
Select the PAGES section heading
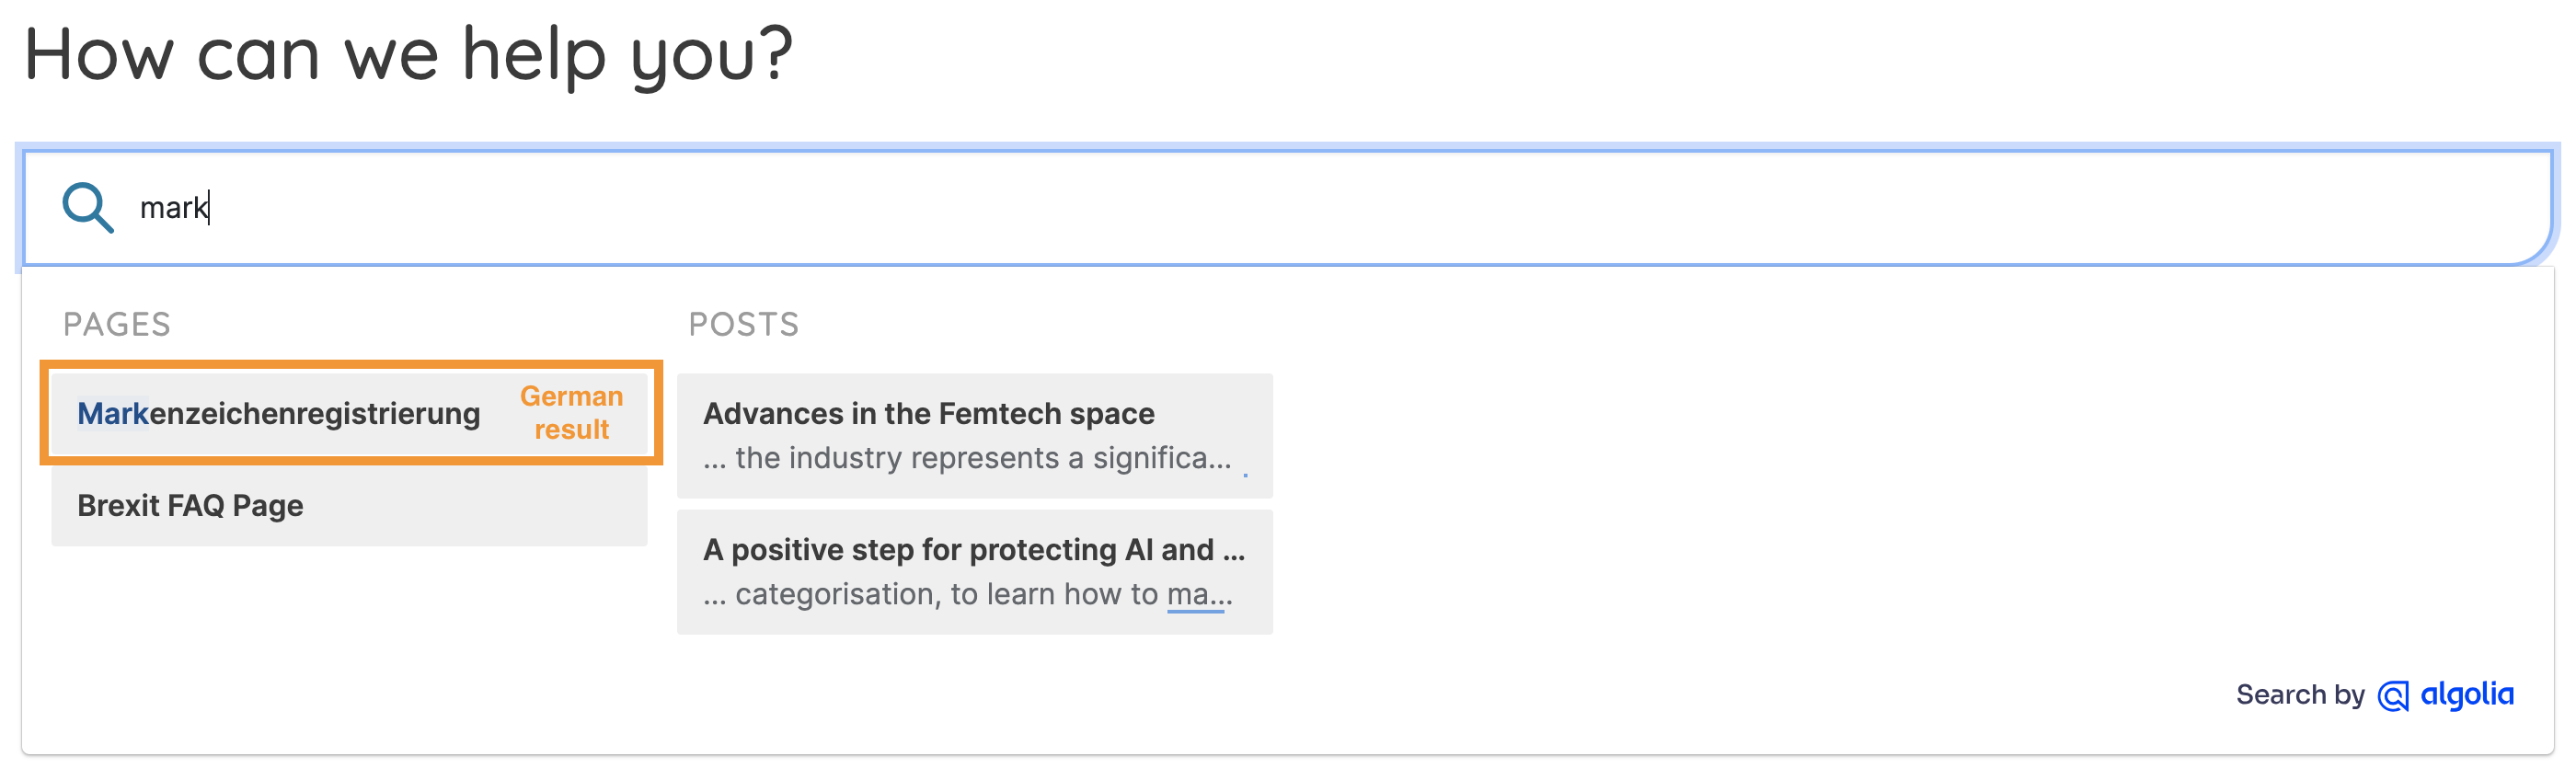click(117, 324)
